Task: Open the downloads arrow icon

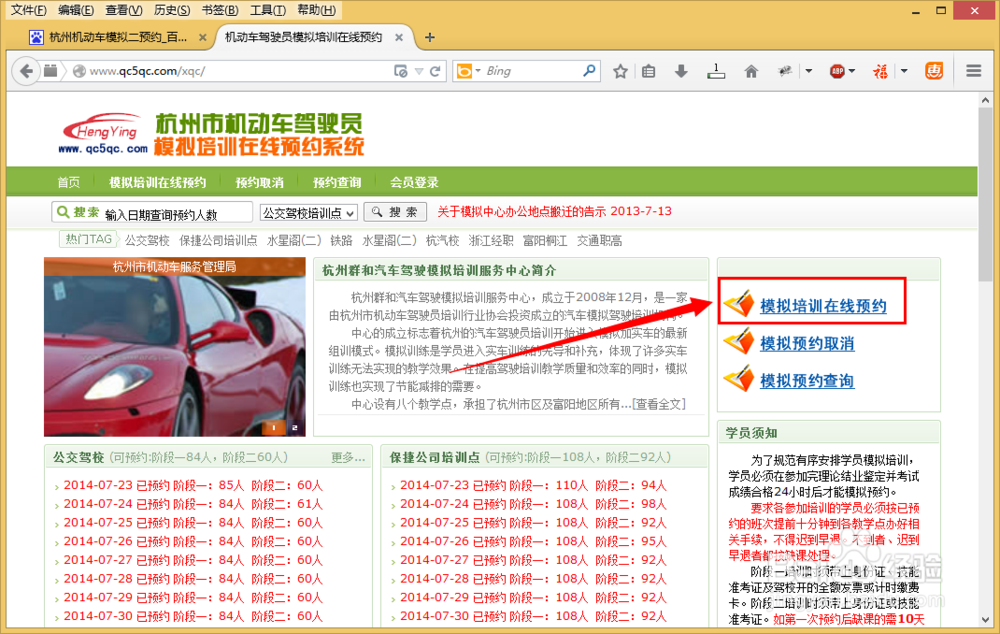Action: point(681,71)
